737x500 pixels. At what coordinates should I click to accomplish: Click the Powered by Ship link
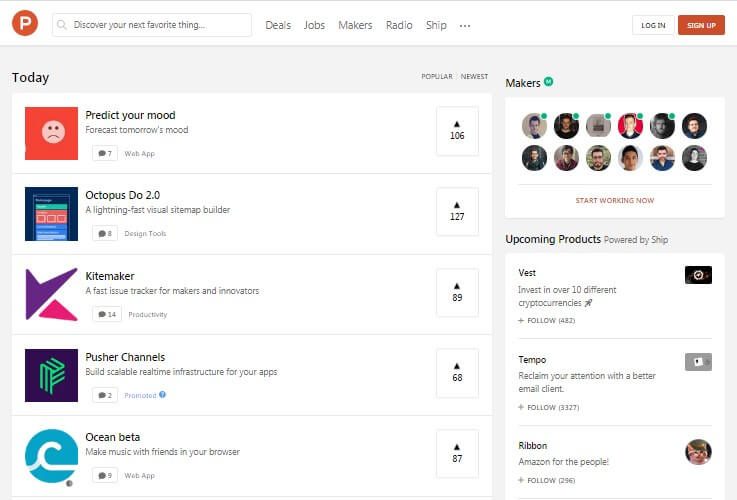tap(636, 240)
